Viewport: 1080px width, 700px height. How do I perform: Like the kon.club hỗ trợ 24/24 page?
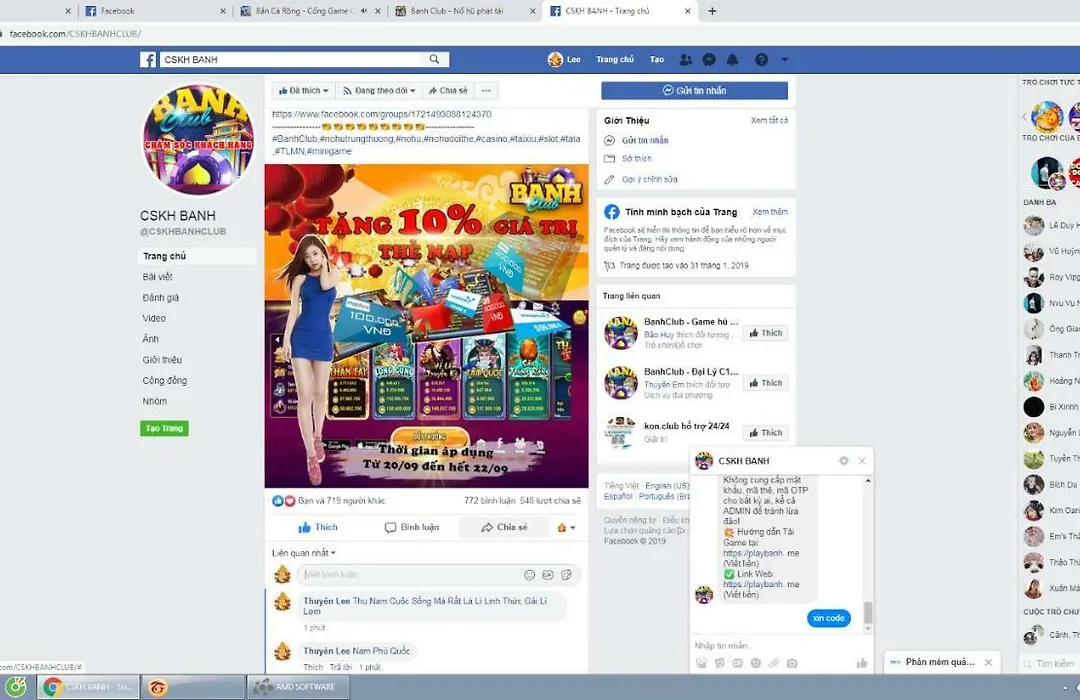tap(765, 433)
